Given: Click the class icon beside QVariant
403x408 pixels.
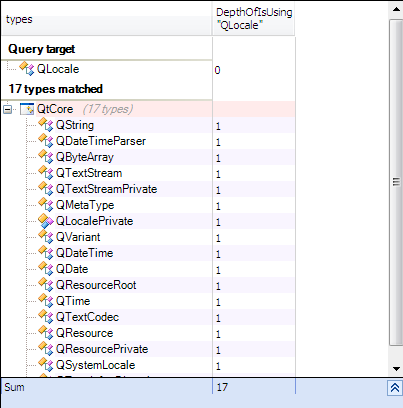Looking at the screenshot, I should [46, 237].
